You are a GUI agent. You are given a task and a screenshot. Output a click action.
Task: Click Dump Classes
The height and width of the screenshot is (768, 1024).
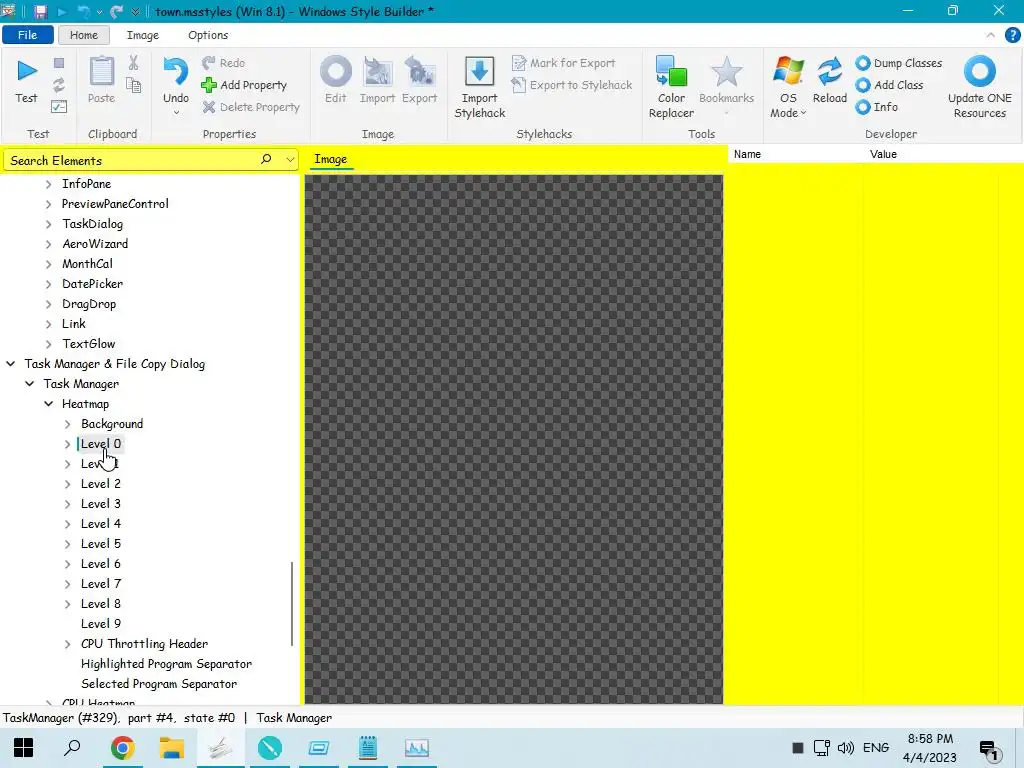click(899, 63)
